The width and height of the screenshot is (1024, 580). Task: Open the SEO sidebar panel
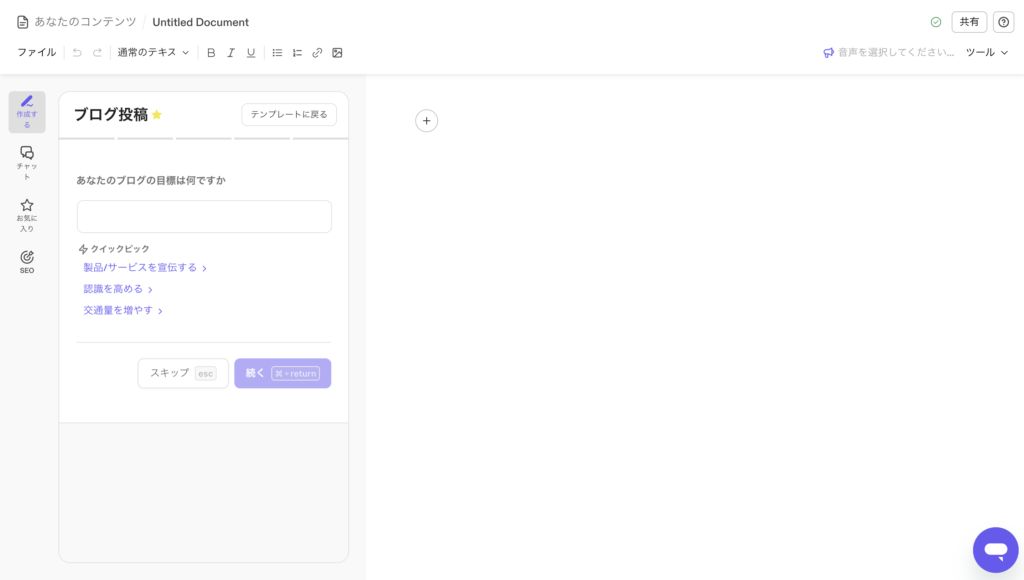[27, 262]
